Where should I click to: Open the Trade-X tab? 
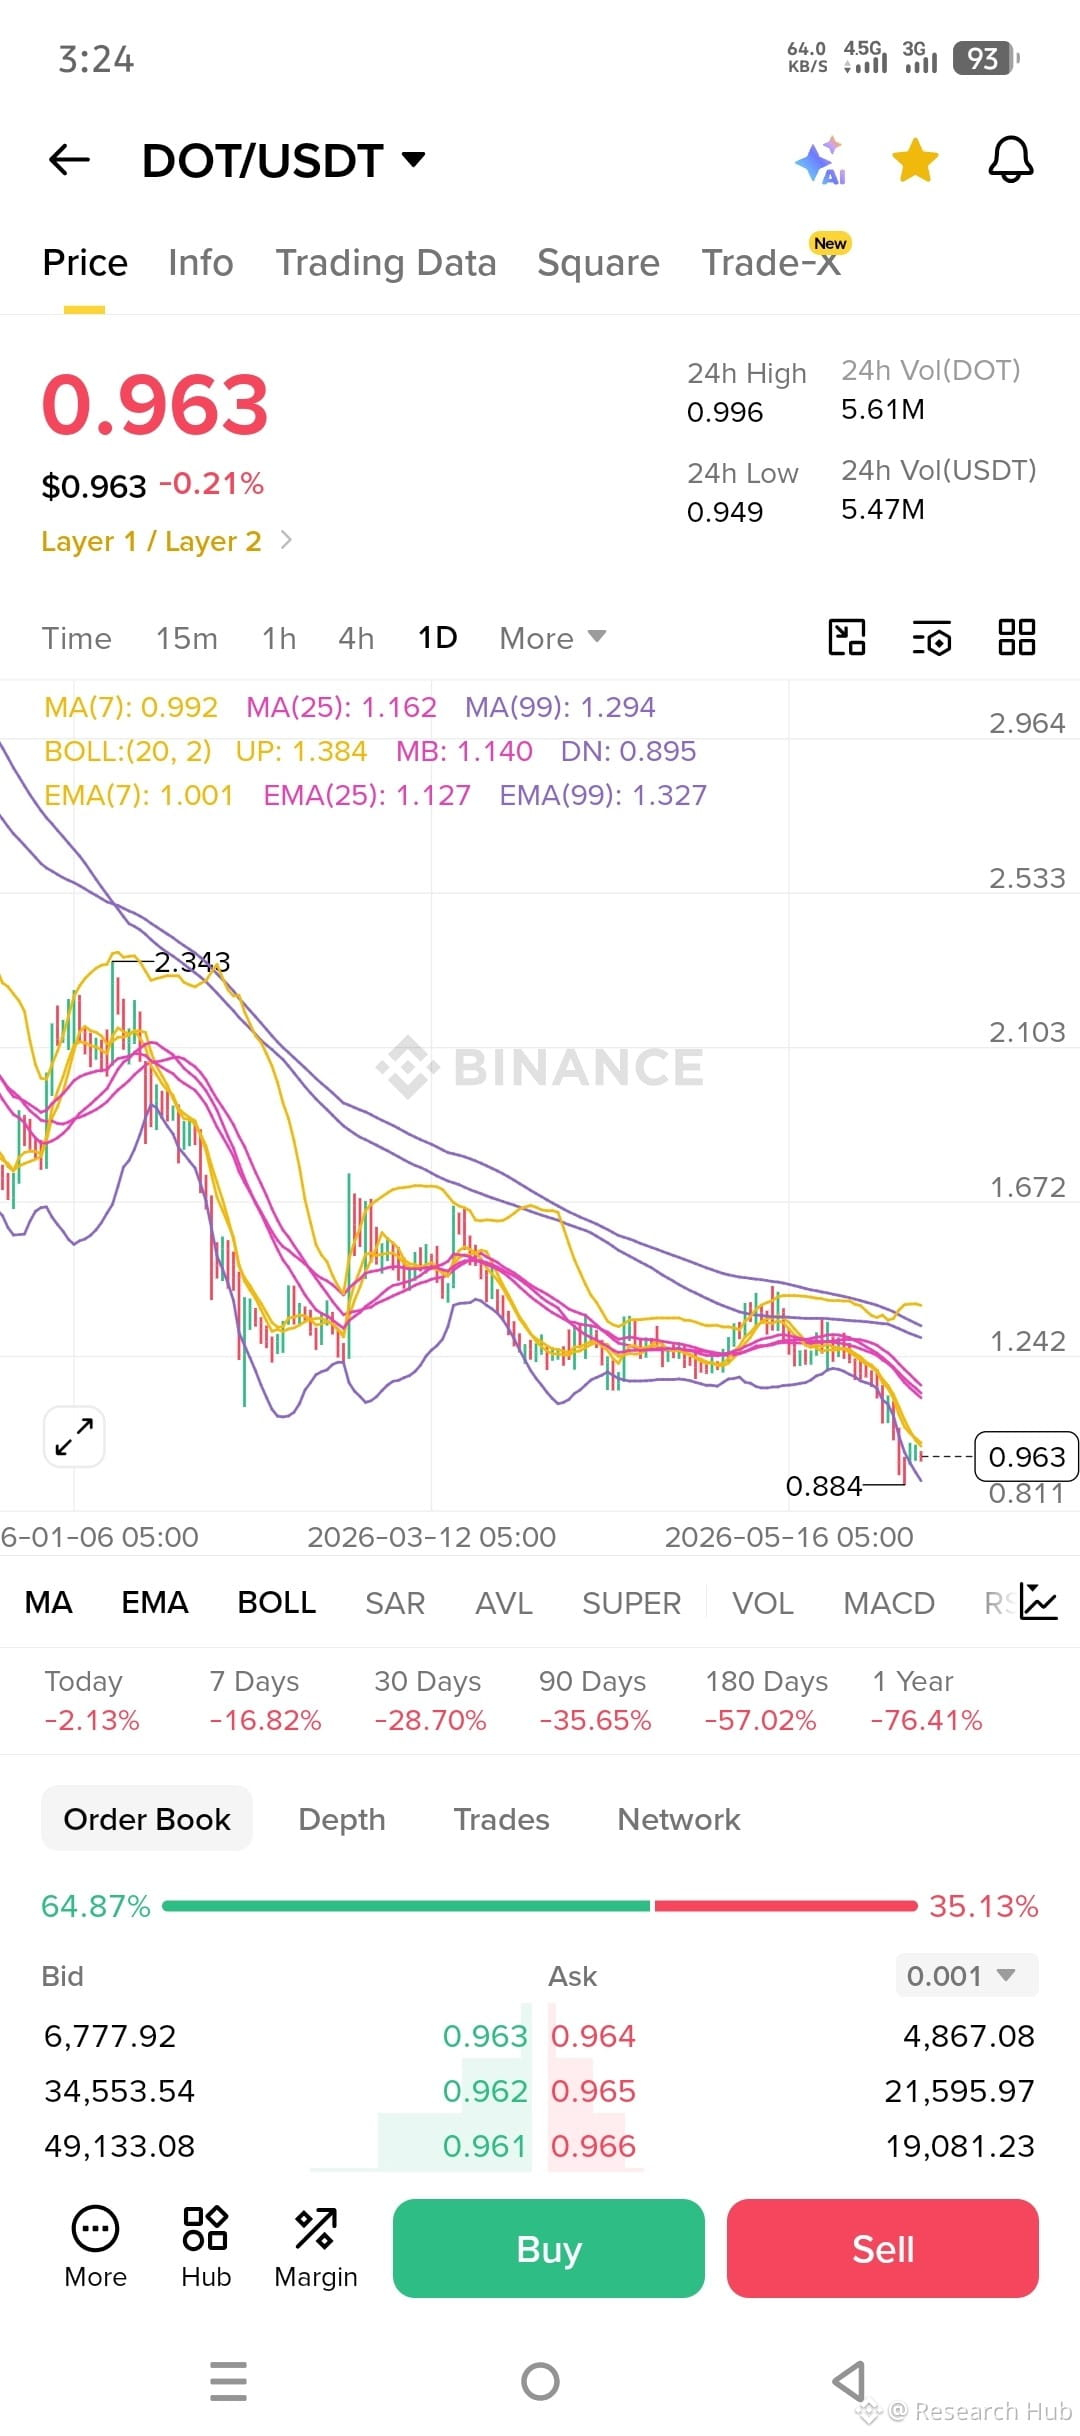click(771, 263)
